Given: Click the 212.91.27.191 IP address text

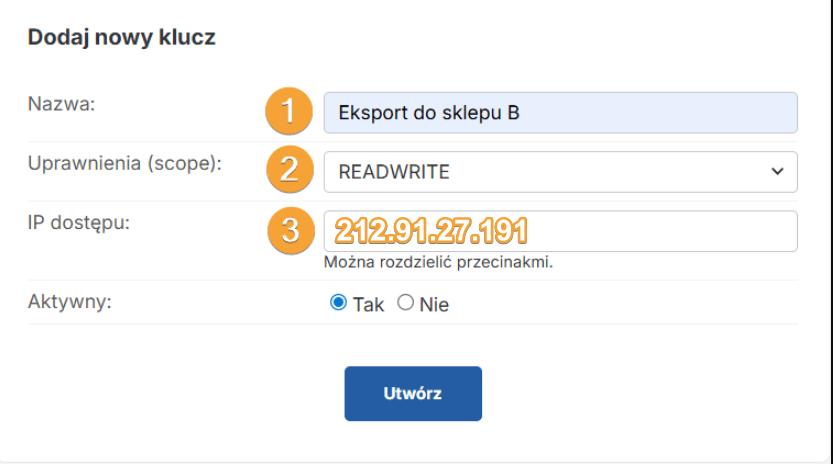Looking at the screenshot, I should [x=431, y=231].
